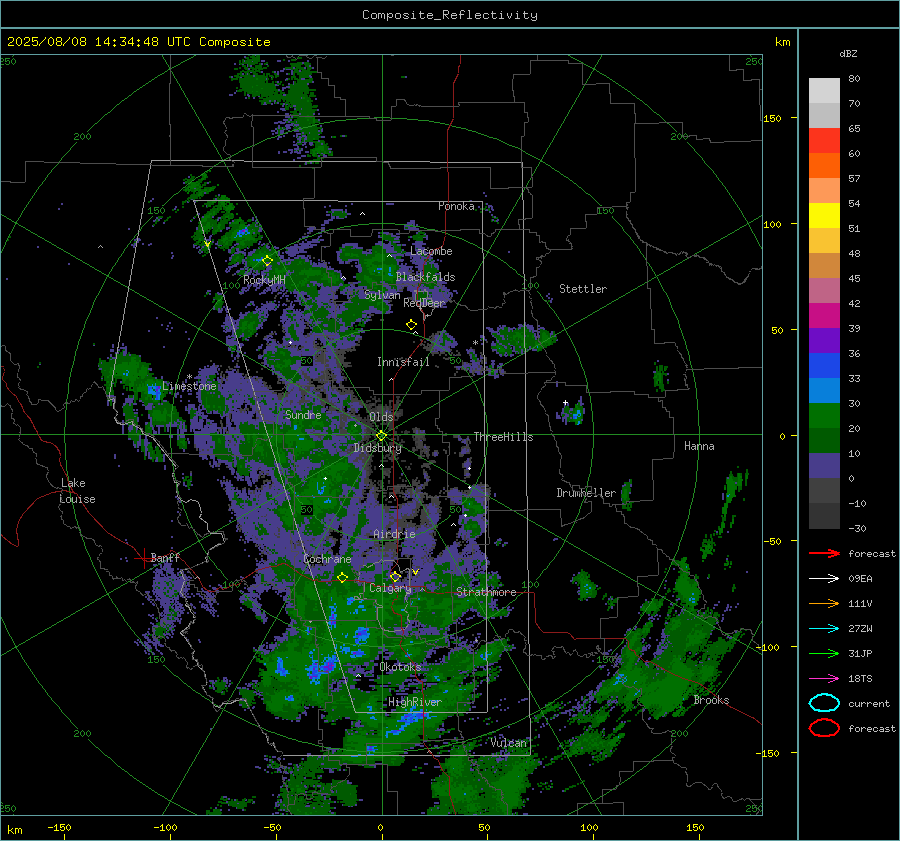The image size is (900, 841).
Task: Click the RockyMH label
Action: coord(264,280)
